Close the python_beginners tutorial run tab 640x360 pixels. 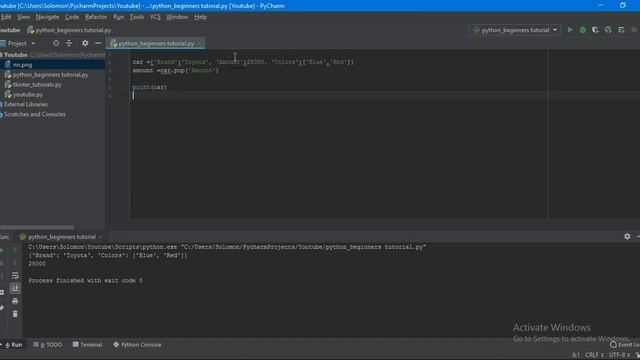pyautogui.click(x=101, y=237)
